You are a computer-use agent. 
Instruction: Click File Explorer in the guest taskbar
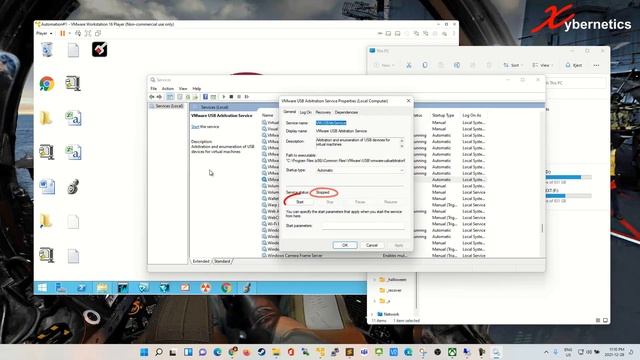pyautogui.click(x=102, y=288)
